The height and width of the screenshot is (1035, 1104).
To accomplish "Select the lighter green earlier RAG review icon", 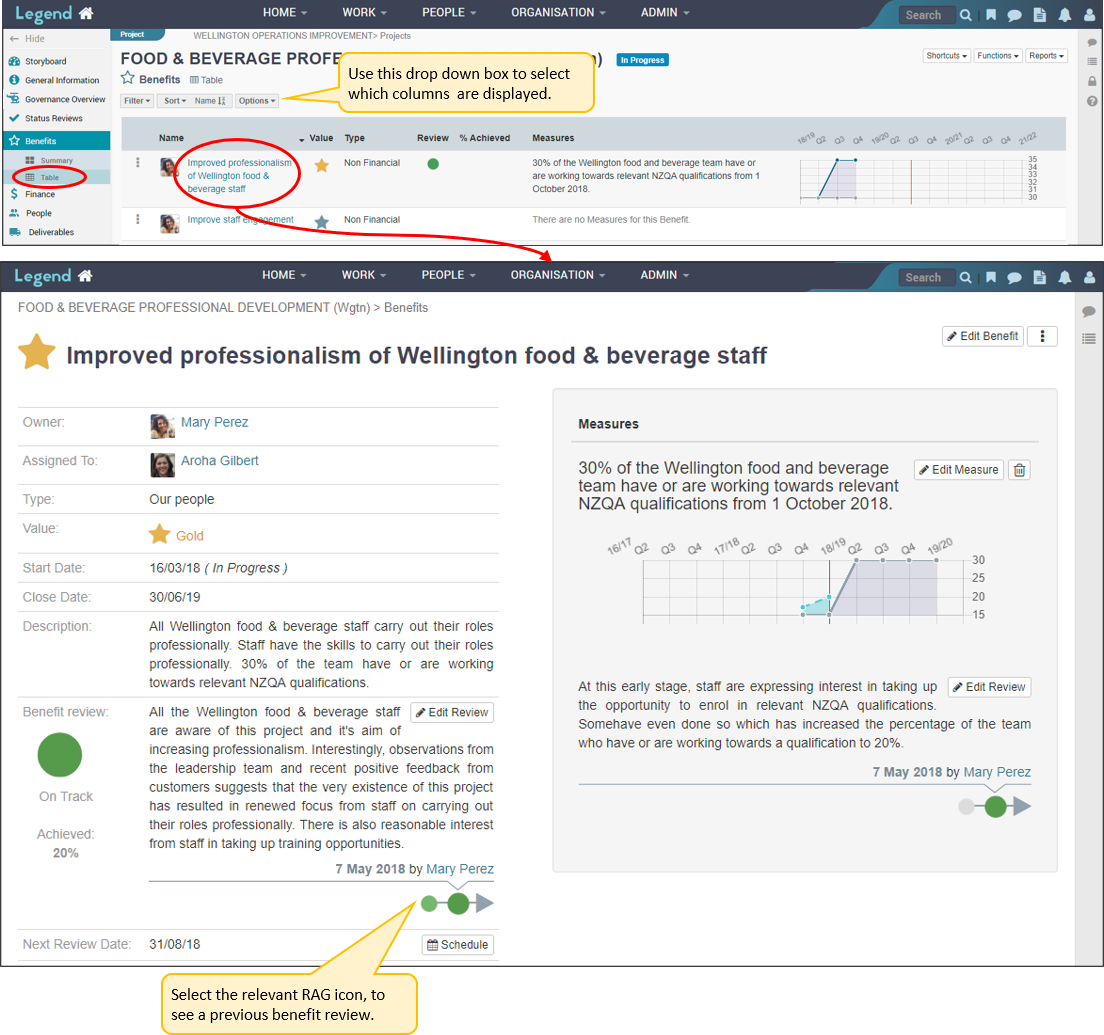I will [x=429, y=903].
